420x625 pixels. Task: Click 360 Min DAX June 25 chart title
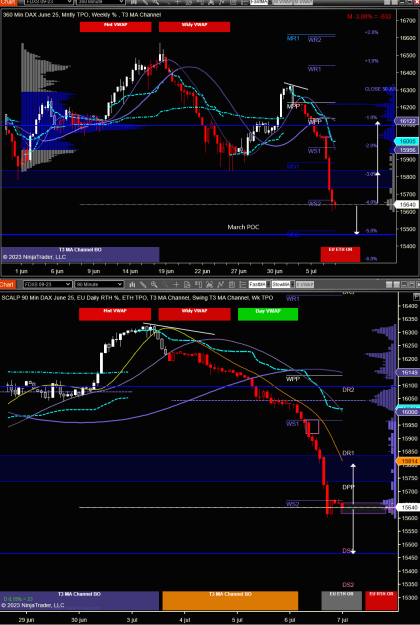82,15
